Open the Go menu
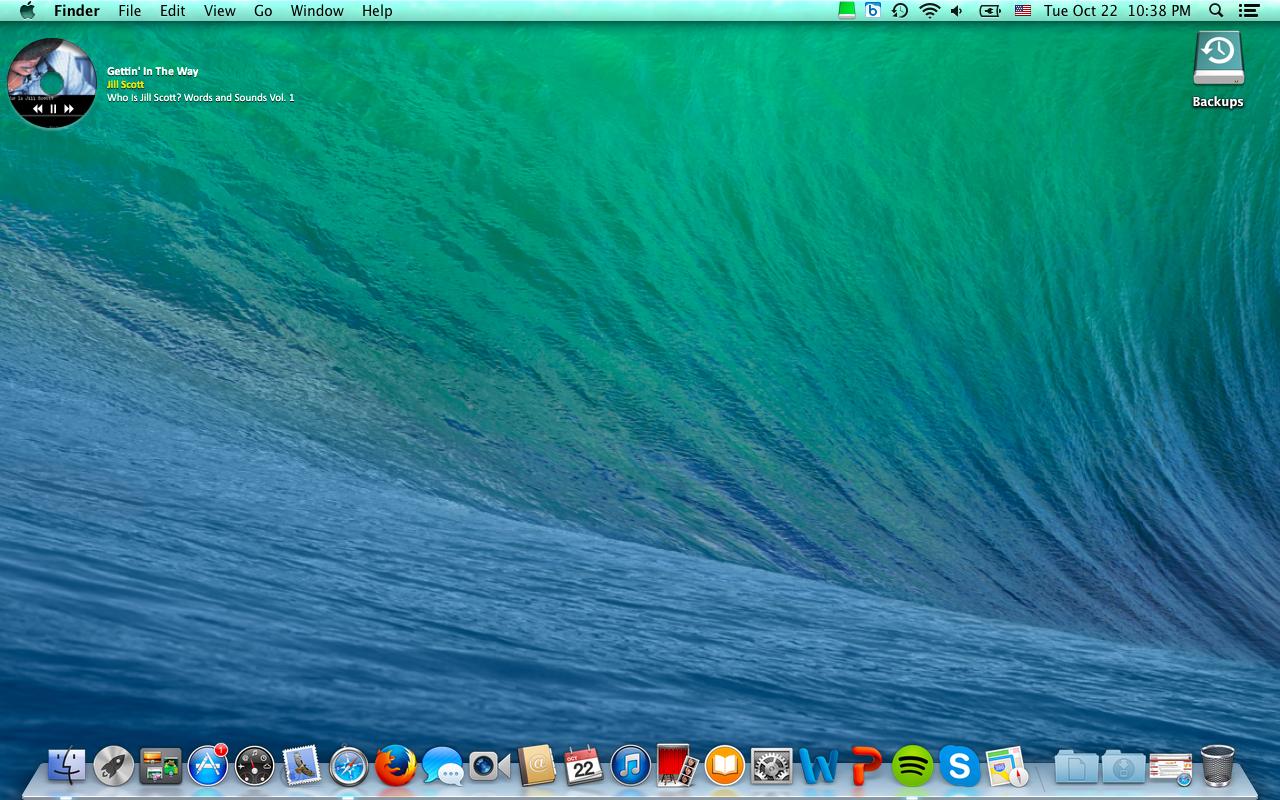The height and width of the screenshot is (800, 1280). point(263,11)
